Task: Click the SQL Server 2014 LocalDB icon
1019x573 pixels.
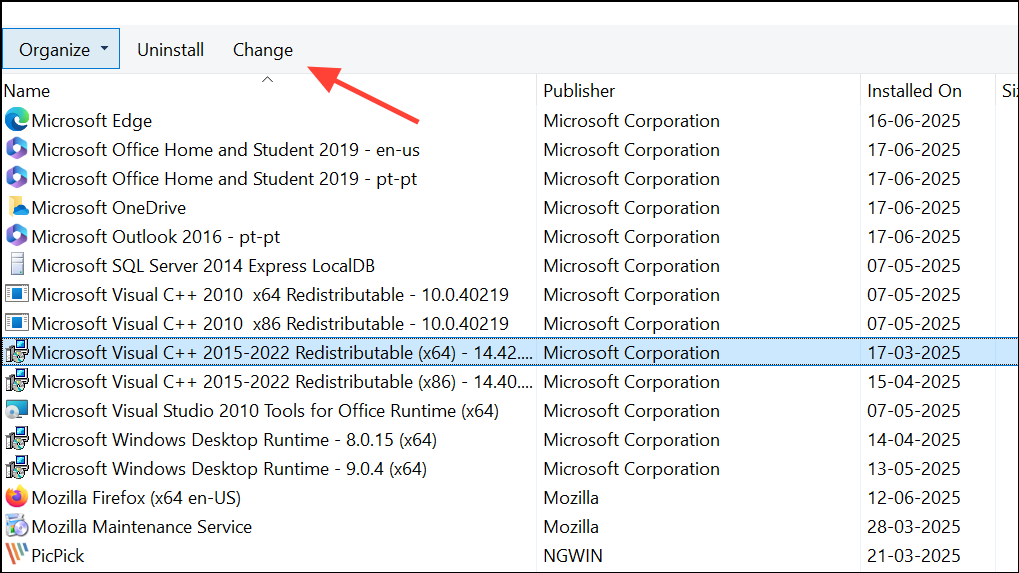Action: coord(17,265)
